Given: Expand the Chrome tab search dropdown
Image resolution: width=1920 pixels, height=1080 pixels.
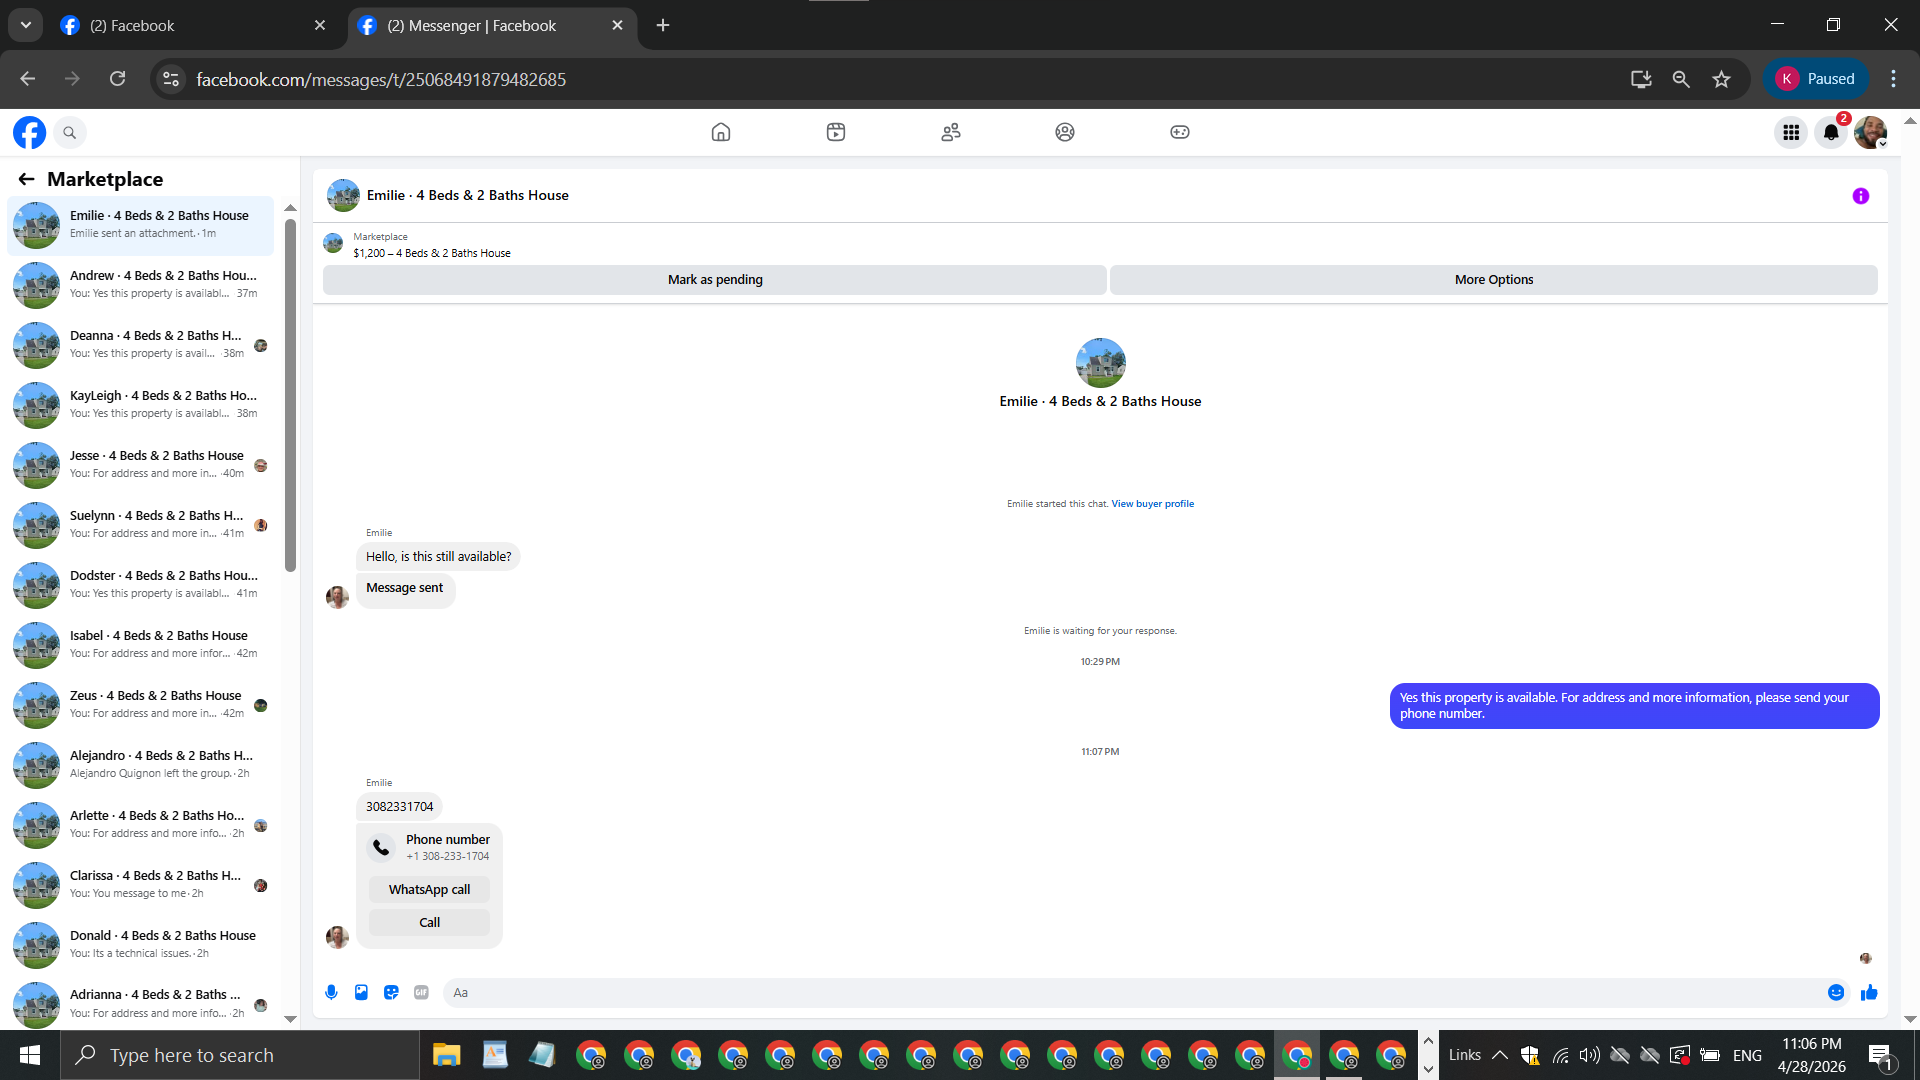Looking at the screenshot, I should [26, 25].
